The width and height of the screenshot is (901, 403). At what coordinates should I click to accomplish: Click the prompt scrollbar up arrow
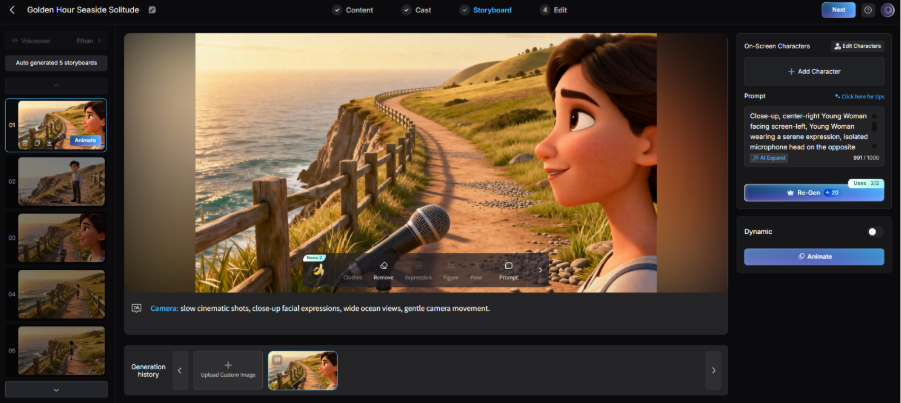tap(875, 115)
